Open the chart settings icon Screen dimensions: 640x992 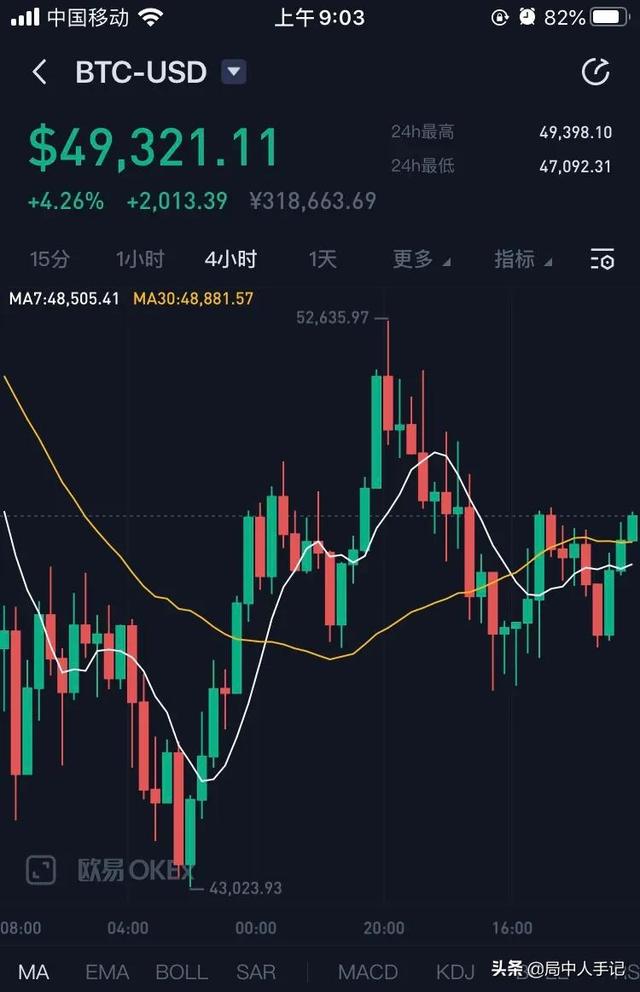tap(602, 260)
